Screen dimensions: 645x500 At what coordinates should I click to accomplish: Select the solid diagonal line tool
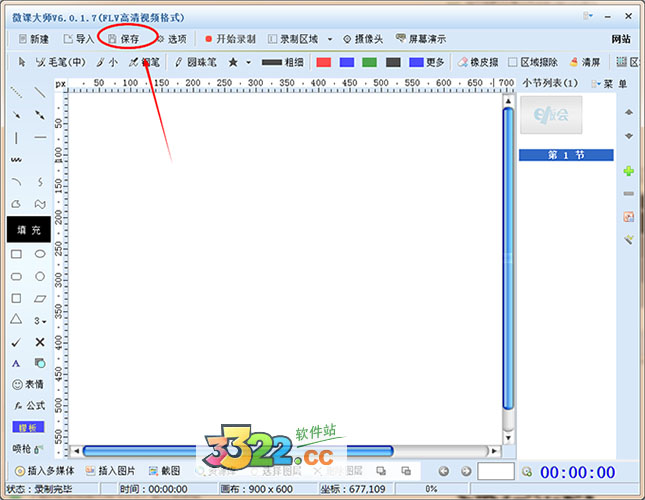(40, 92)
